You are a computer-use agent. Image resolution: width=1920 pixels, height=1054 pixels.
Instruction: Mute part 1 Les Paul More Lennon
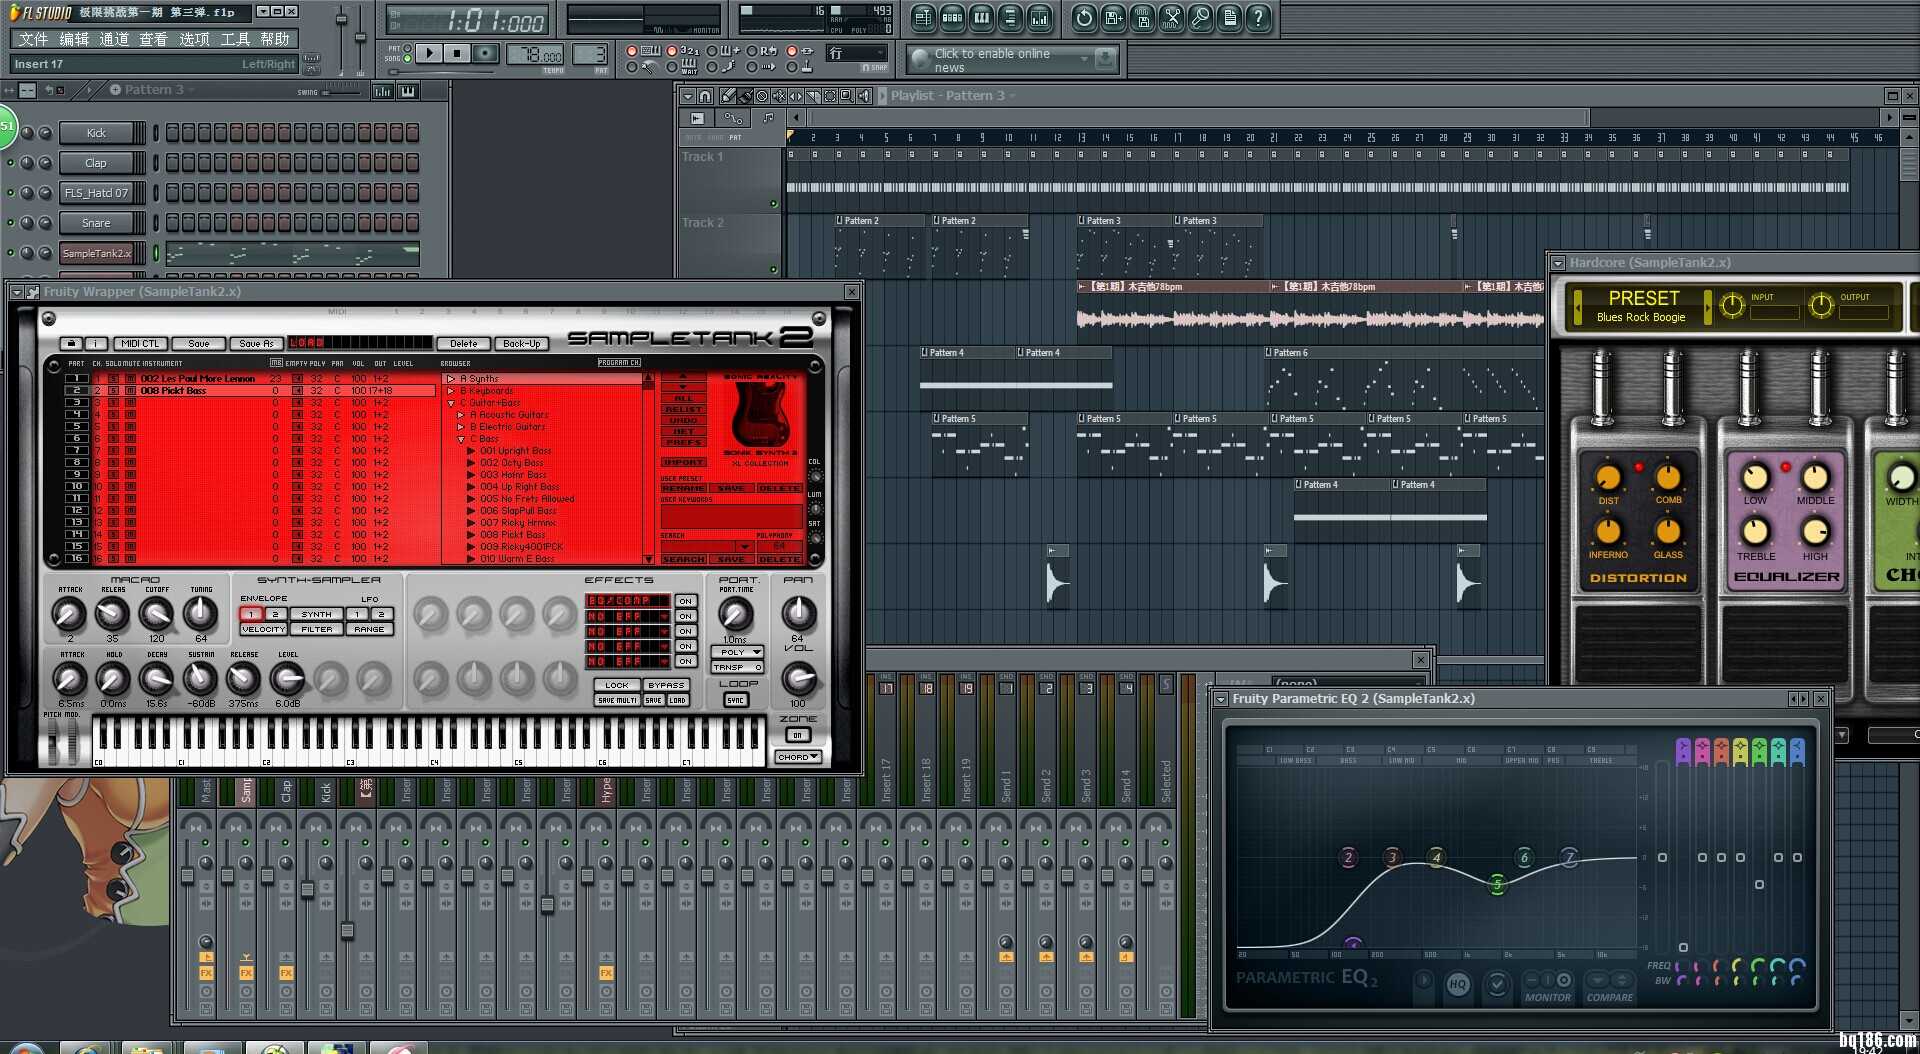click(x=129, y=379)
